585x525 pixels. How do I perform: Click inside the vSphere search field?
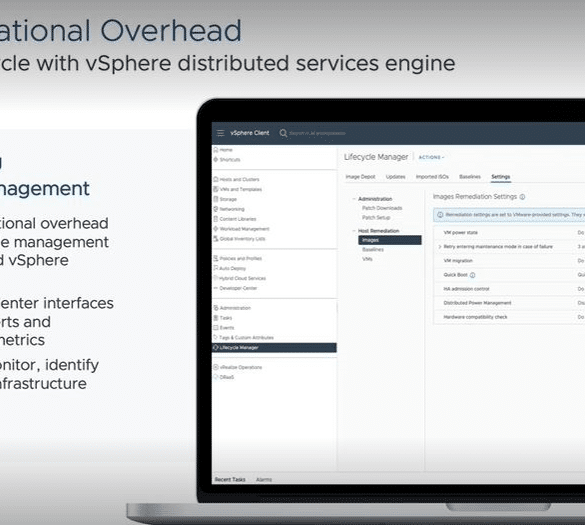(x=317, y=133)
